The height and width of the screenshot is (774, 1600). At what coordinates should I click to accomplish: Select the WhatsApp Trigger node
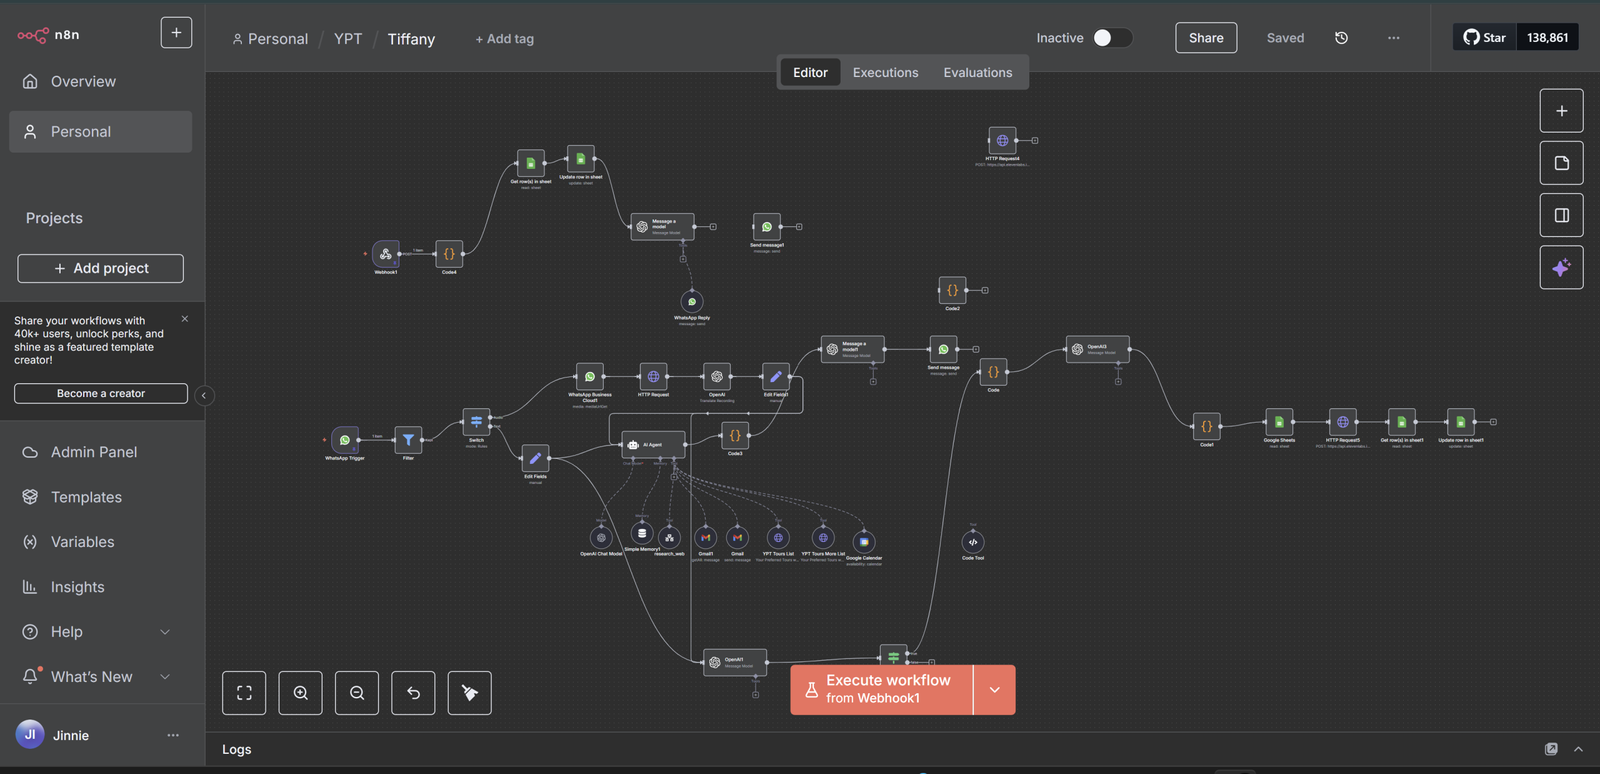tap(345, 440)
